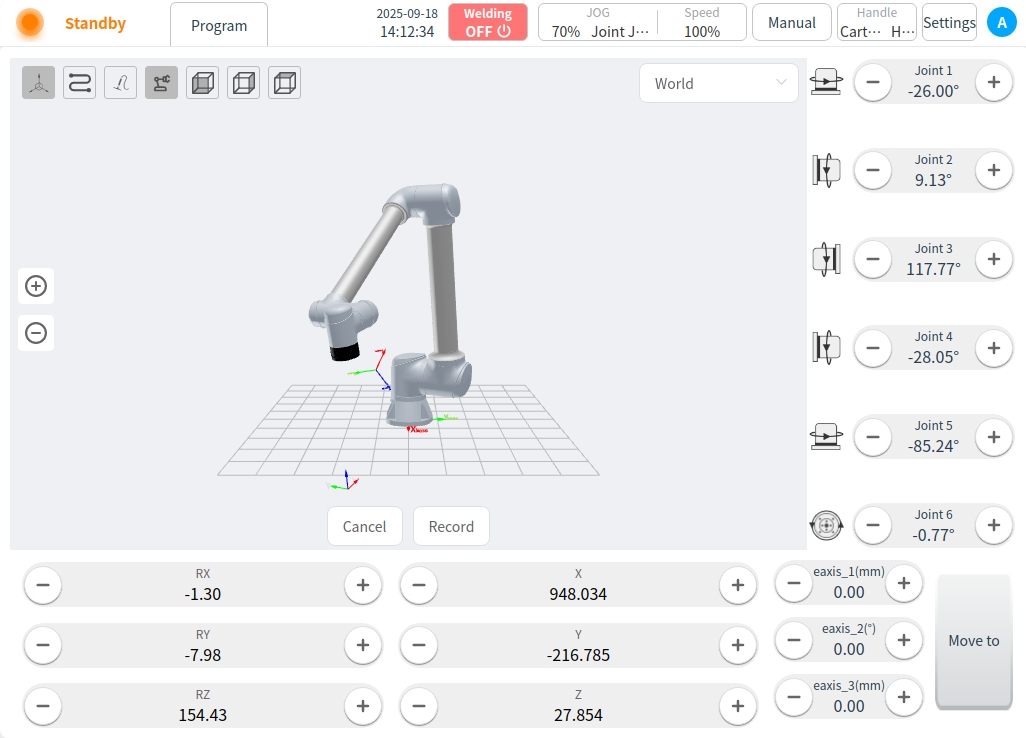
Task: Increase Joint 1 angle with plus
Action: pos(993,83)
